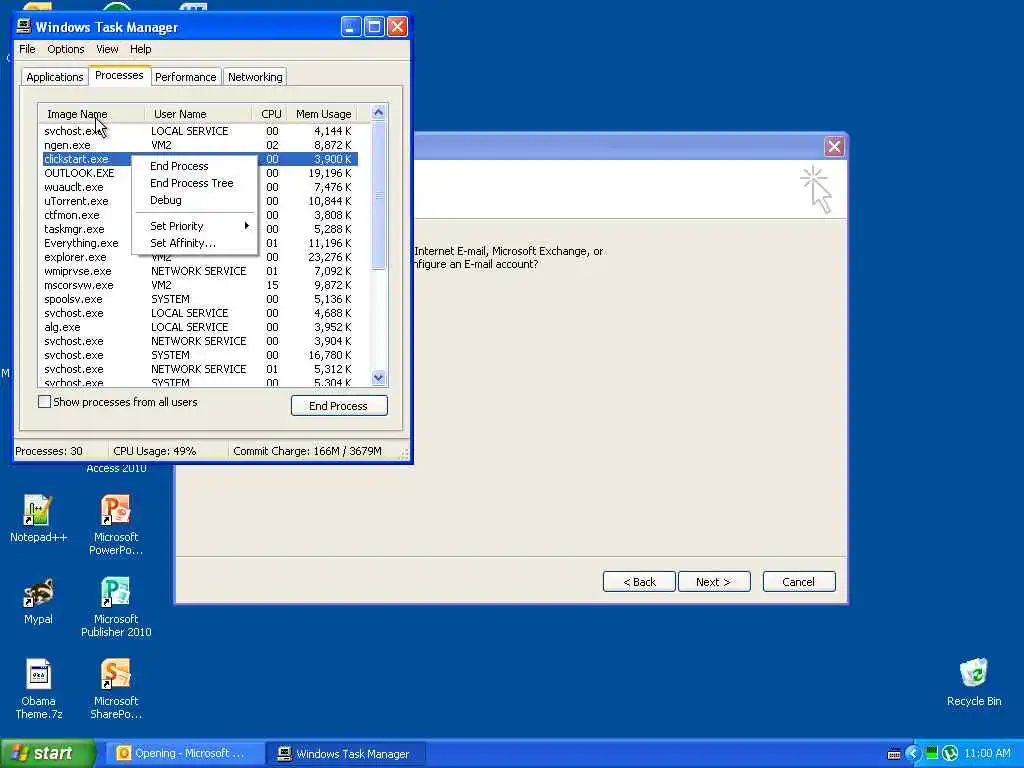Click the End Process button
The height and width of the screenshot is (768, 1024).
click(x=339, y=406)
